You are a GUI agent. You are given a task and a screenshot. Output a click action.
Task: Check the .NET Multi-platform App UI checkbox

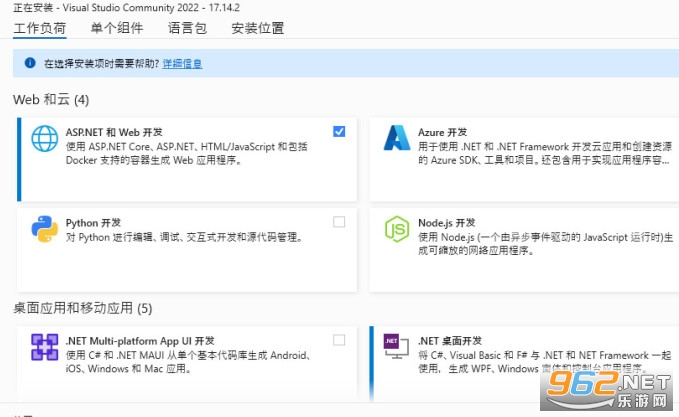339,340
